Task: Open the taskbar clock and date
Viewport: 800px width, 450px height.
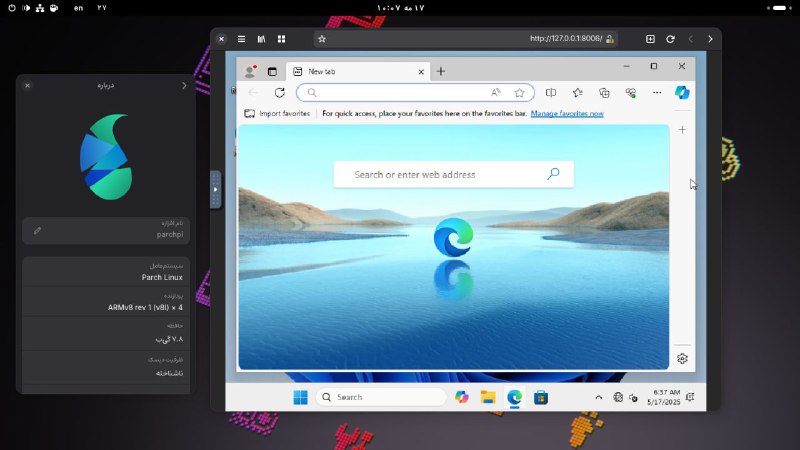Action: (663, 397)
